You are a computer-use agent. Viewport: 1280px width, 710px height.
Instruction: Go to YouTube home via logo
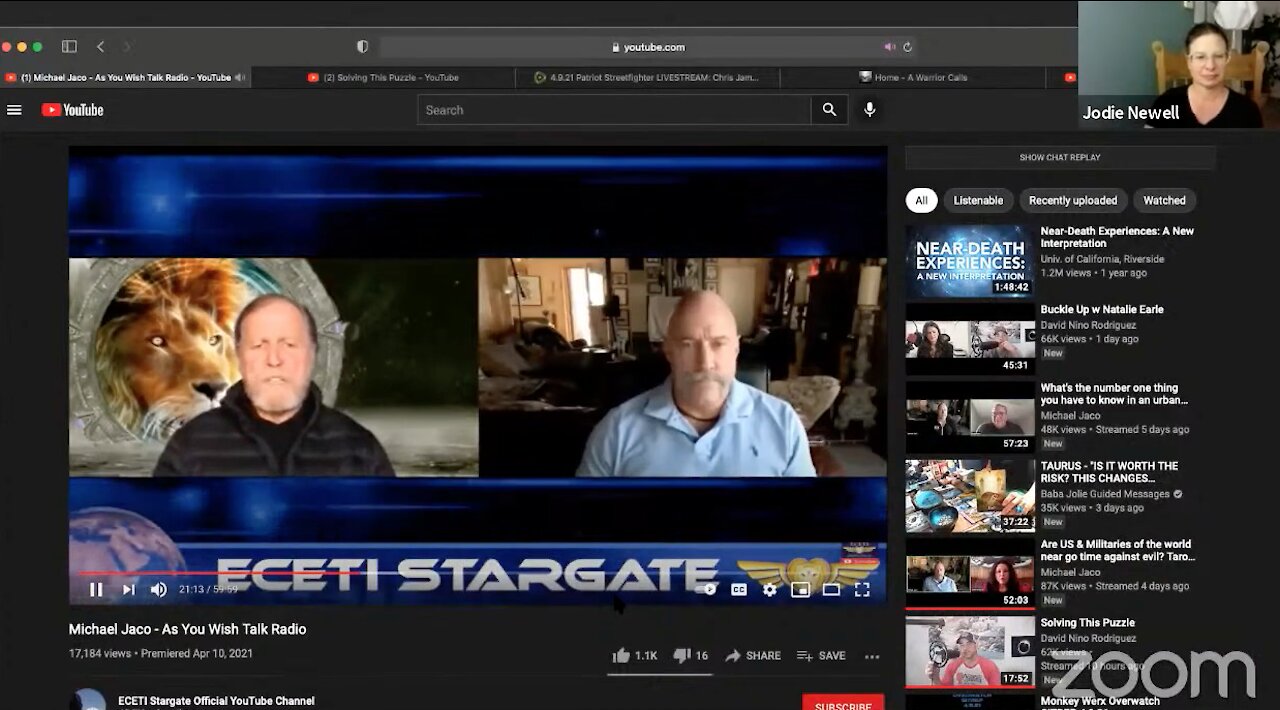73,110
